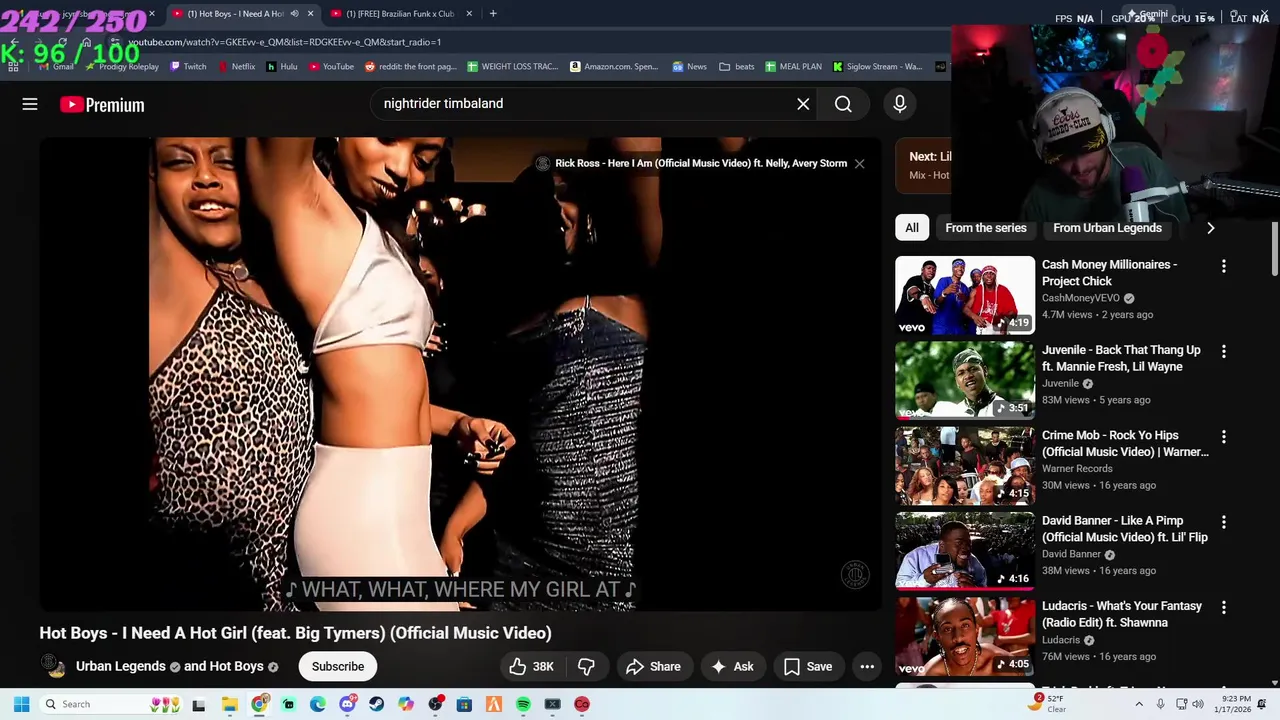Start voice search with the microphone icon
1280x720 pixels.
point(899,104)
